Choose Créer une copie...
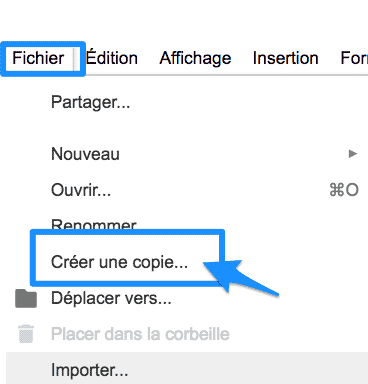The height and width of the screenshot is (384, 368). (x=120, y=262)
